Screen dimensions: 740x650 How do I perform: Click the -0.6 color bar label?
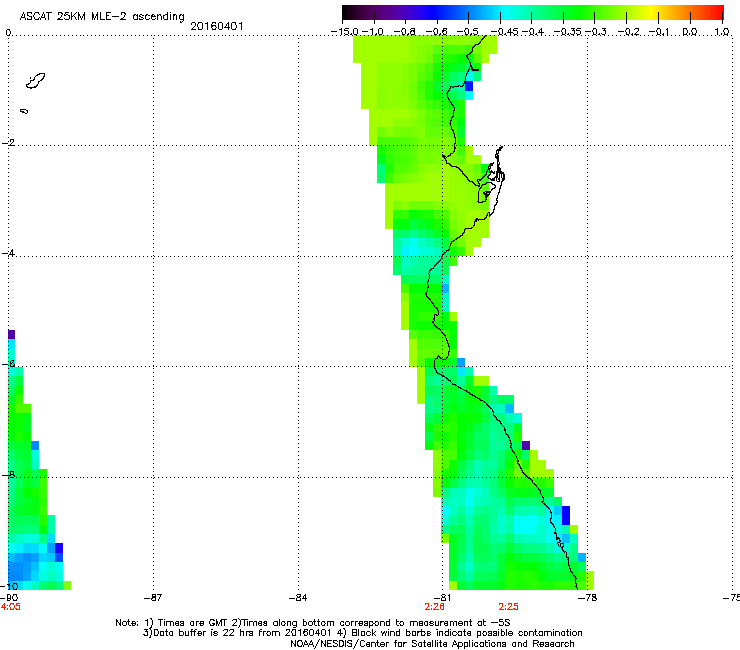coord(437,32)
